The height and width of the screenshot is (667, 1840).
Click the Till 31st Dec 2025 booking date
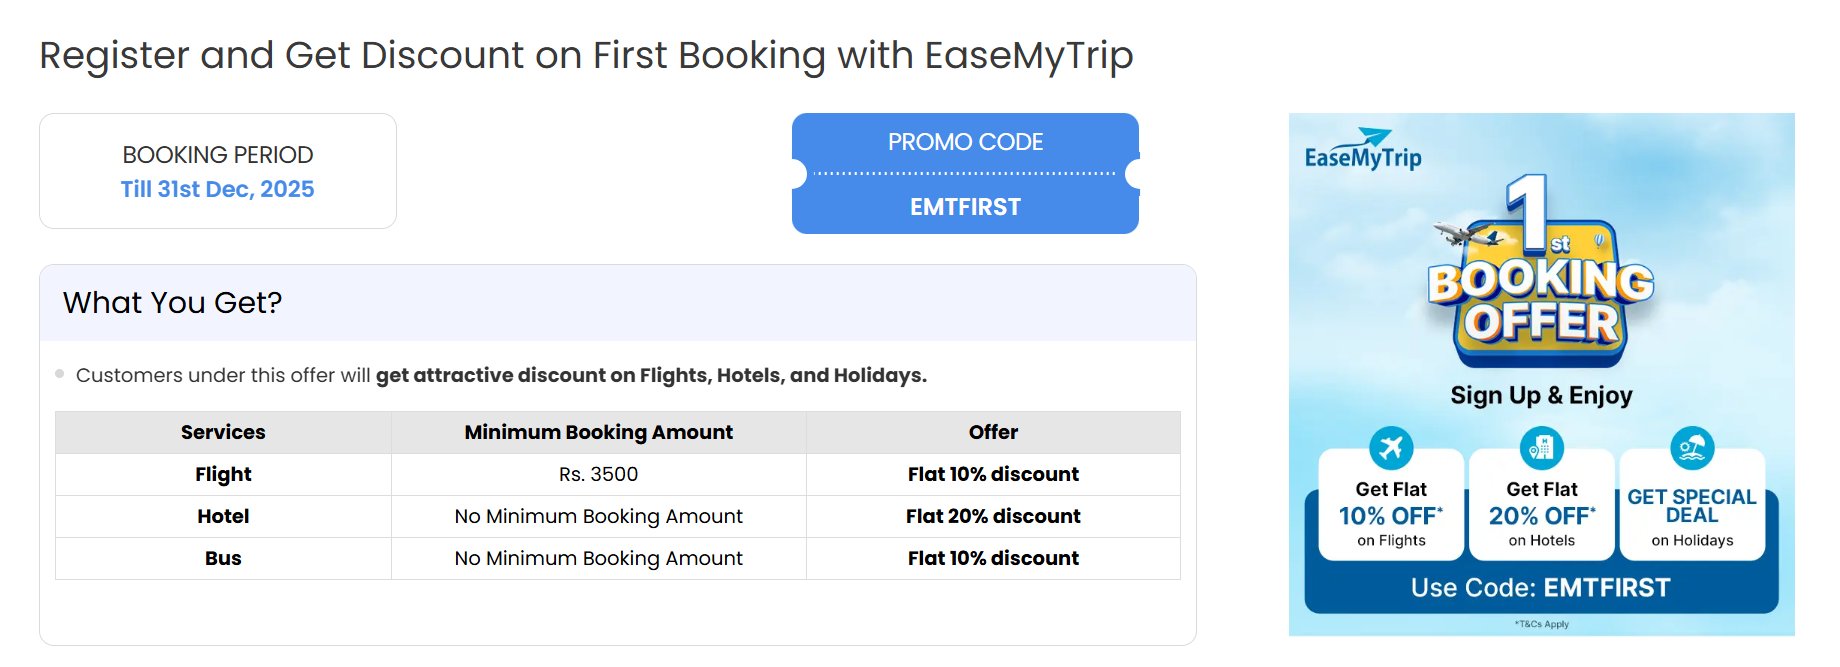click(217, 189)
